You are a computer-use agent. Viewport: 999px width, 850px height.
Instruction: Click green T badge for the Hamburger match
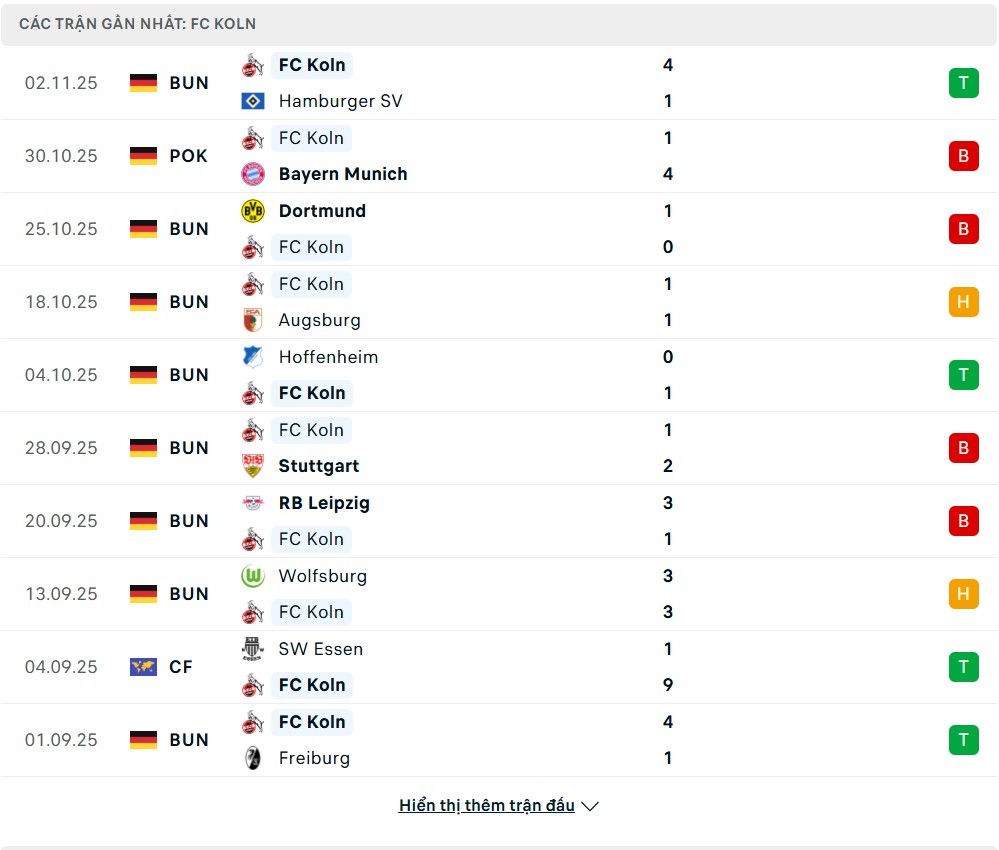coord(963,83)
